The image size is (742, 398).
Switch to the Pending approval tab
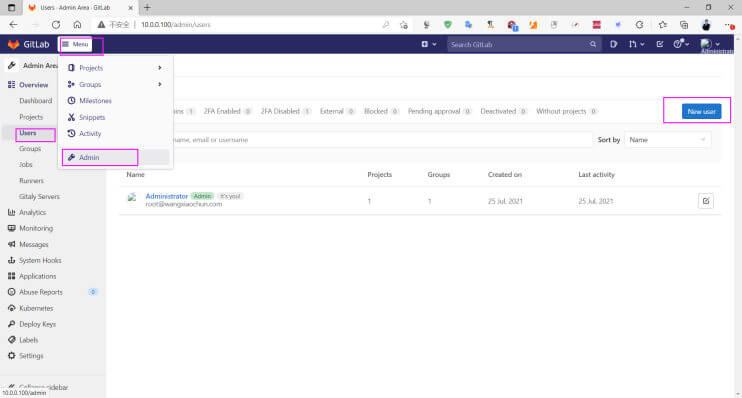point(440,111)
